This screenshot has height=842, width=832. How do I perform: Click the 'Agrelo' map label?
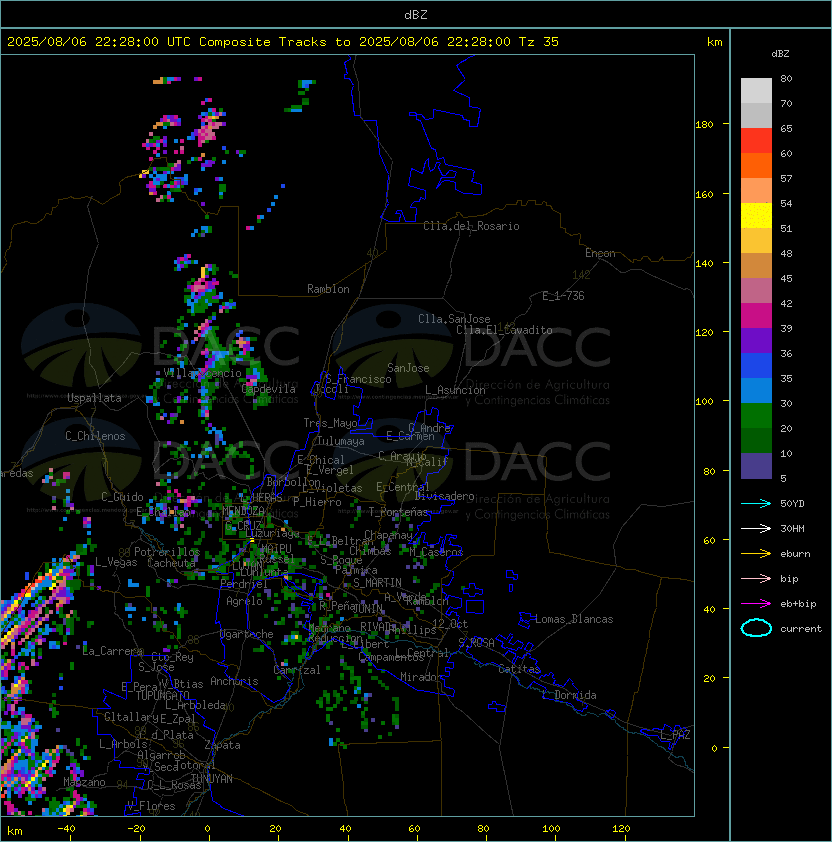tap(244, 601)
